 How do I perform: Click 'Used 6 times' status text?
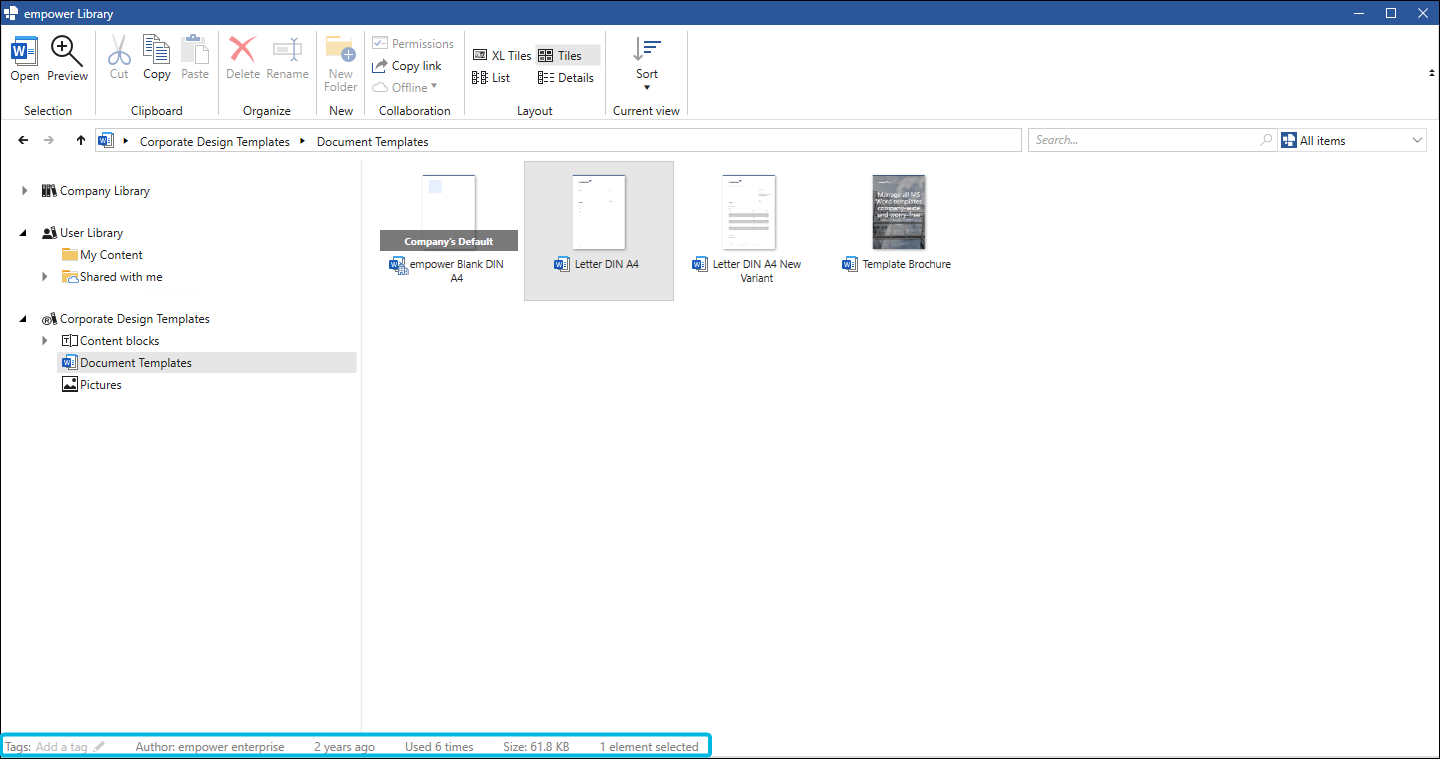(439, 747)
